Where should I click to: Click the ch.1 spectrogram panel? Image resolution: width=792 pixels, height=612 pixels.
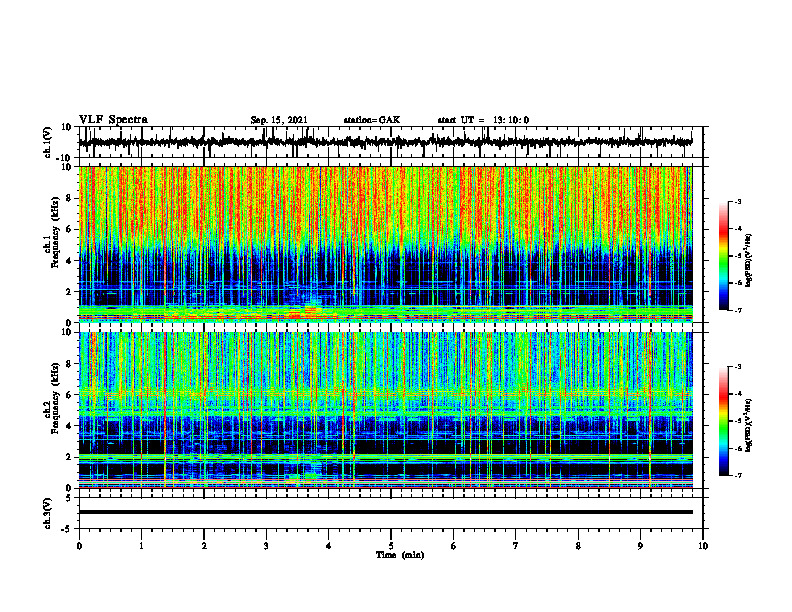[385, 244]
